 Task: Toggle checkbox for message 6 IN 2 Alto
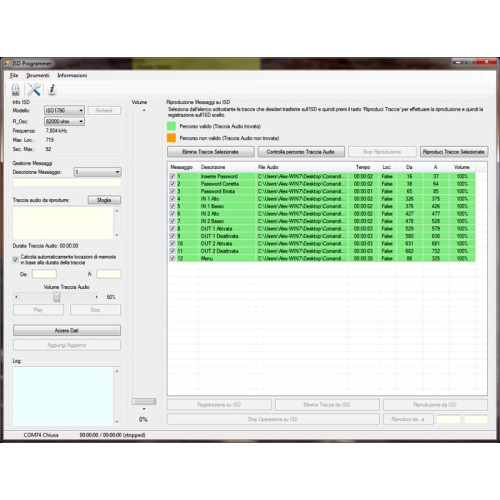[172, 214]
